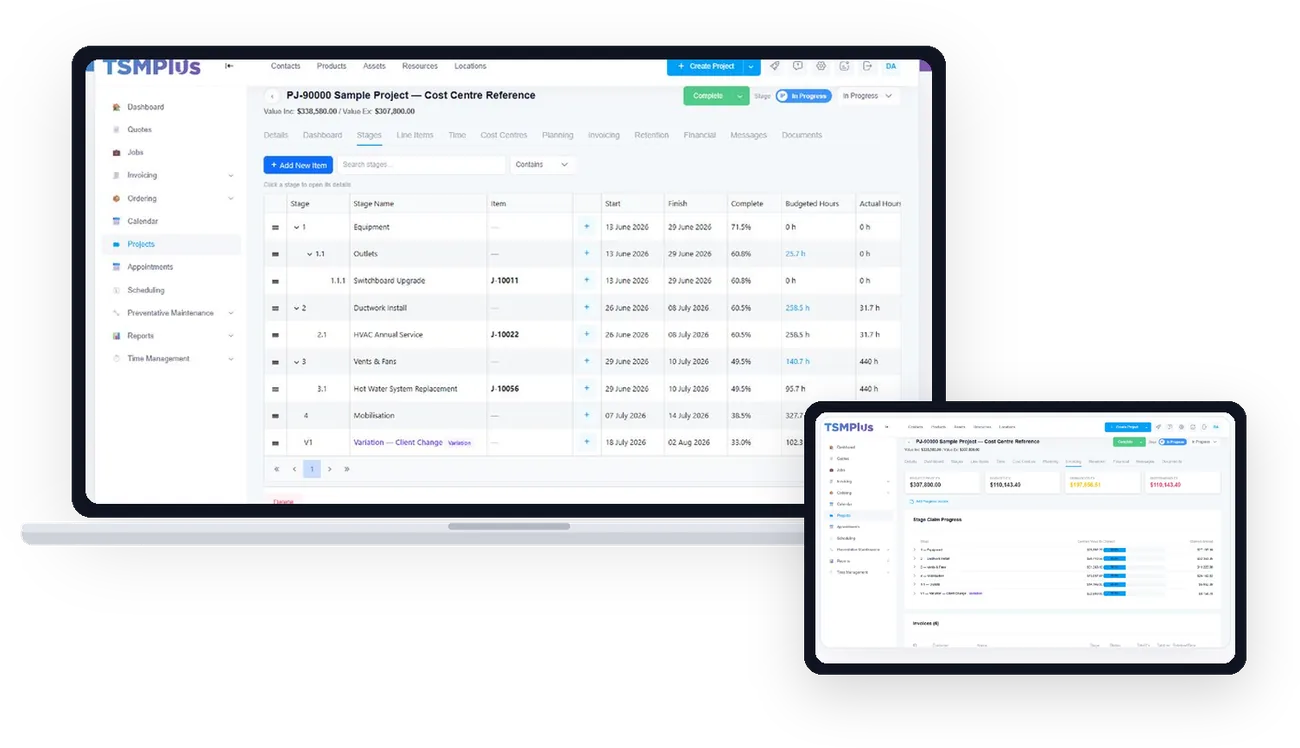Click the Jobs briefcase icon in the sidebar
Viewport: 1300px width, 748px height.
[116, 153]
